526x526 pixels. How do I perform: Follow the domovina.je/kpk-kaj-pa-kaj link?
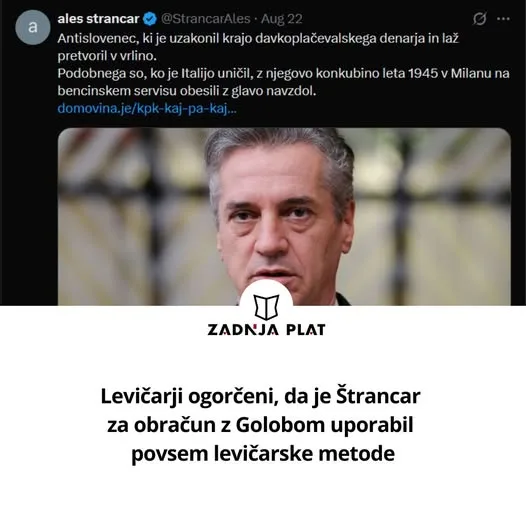tap(147, 109)
